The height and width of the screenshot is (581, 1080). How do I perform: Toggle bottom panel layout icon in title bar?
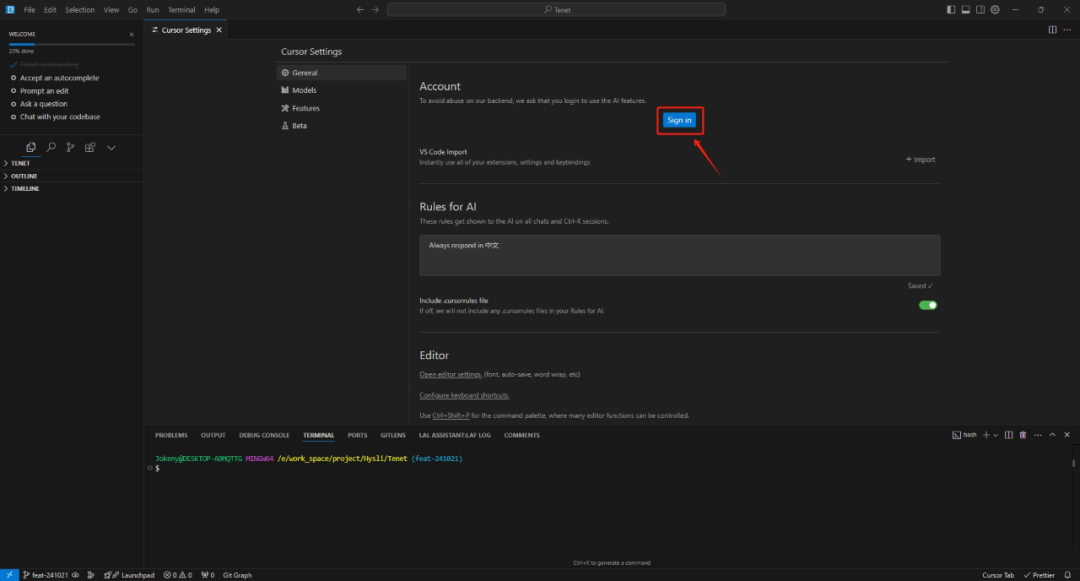click(x=964, y=10)
